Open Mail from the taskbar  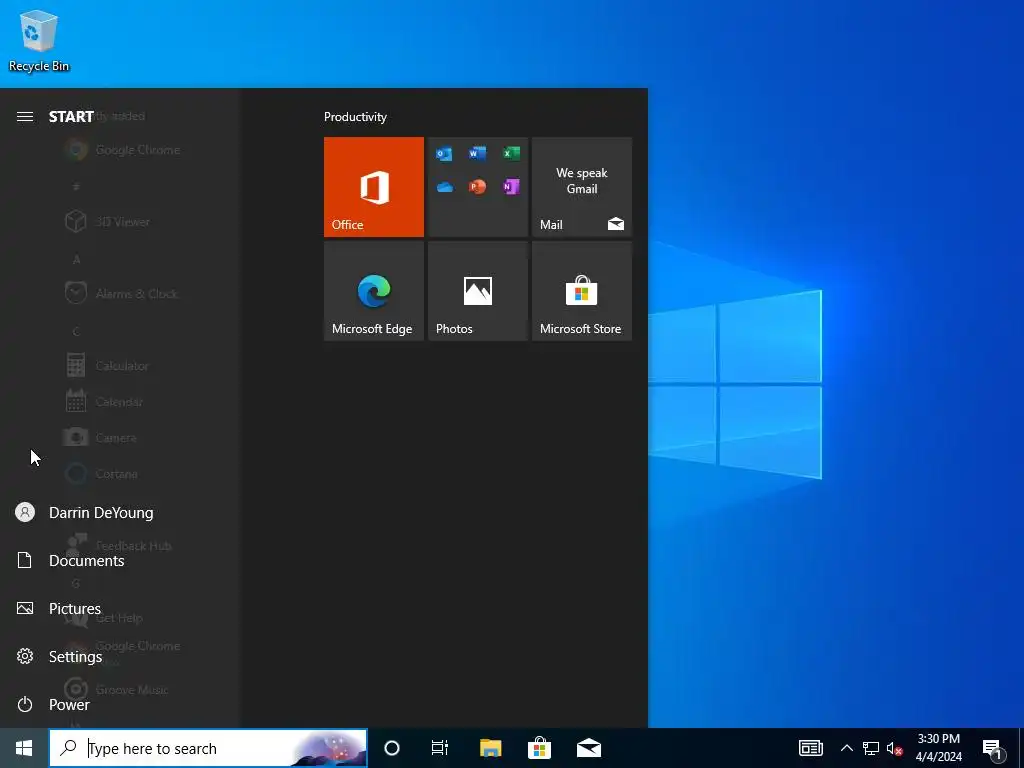point(588,748)
